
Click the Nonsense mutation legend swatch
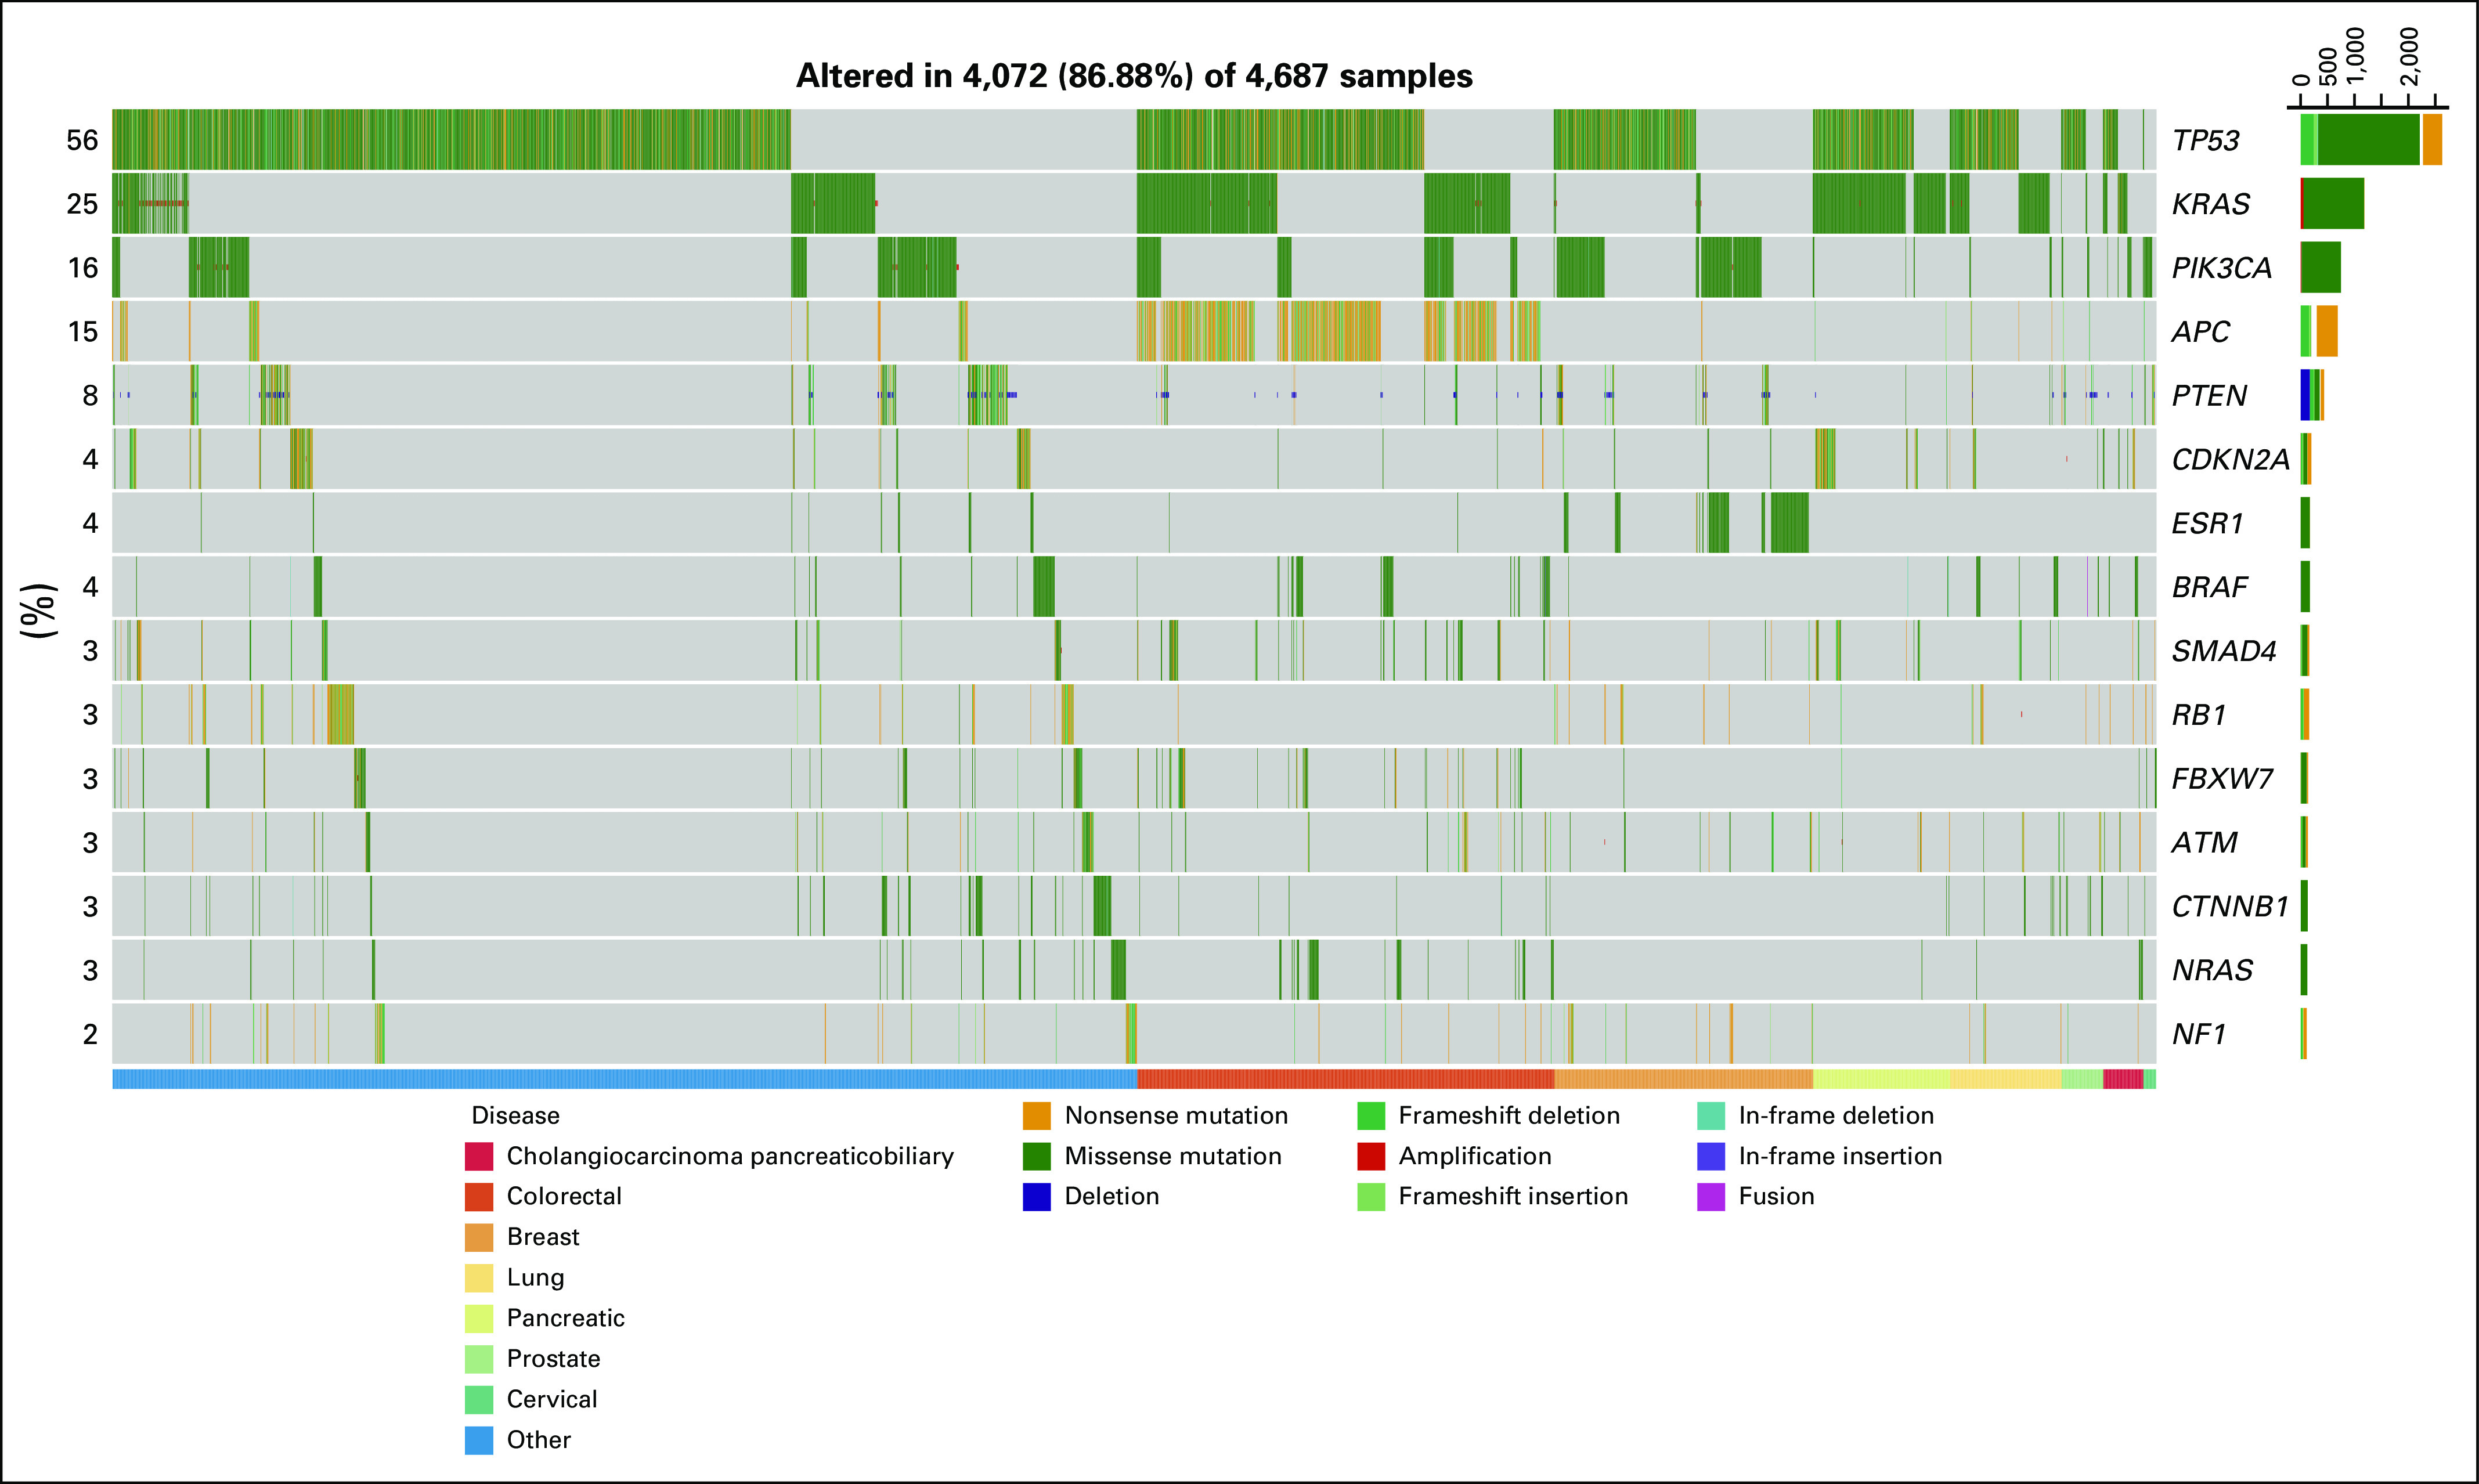(1037, 1116)
